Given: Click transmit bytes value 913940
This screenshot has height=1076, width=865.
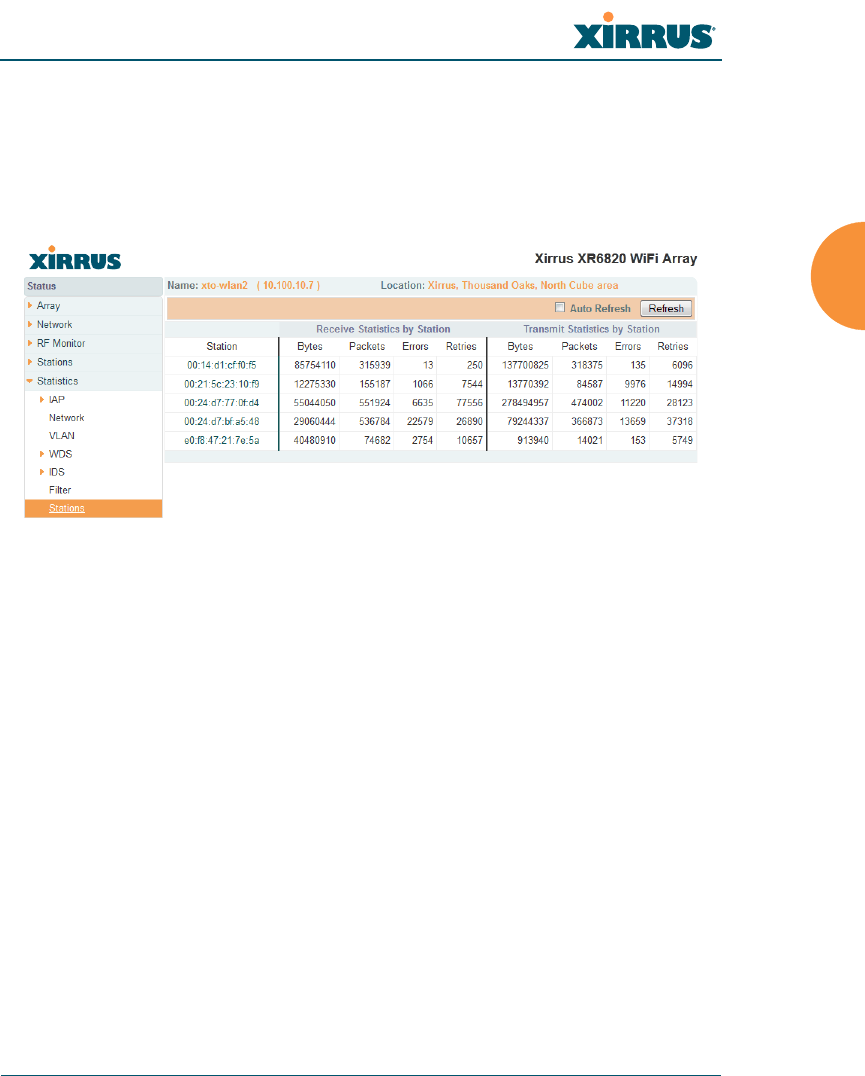Looking at the screenshot, I should [533, 441].
